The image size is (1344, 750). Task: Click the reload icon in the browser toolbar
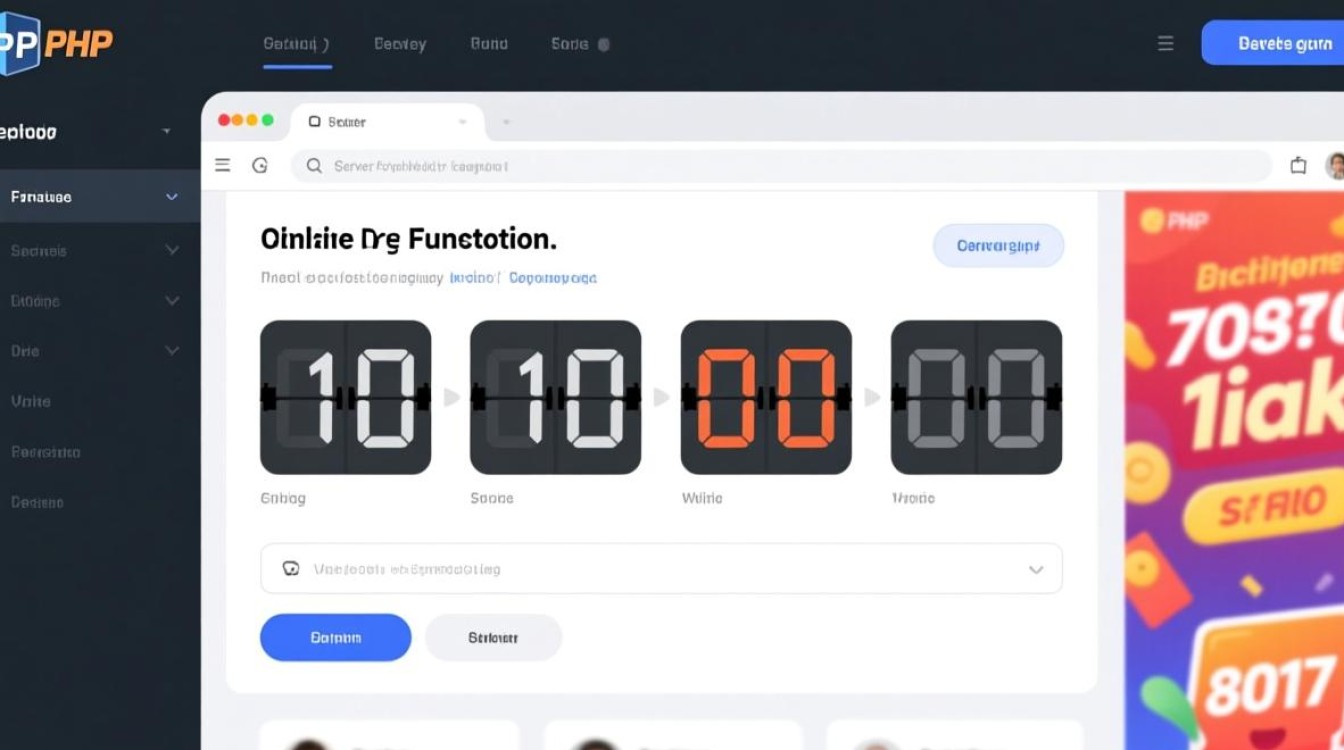(260, 166)
